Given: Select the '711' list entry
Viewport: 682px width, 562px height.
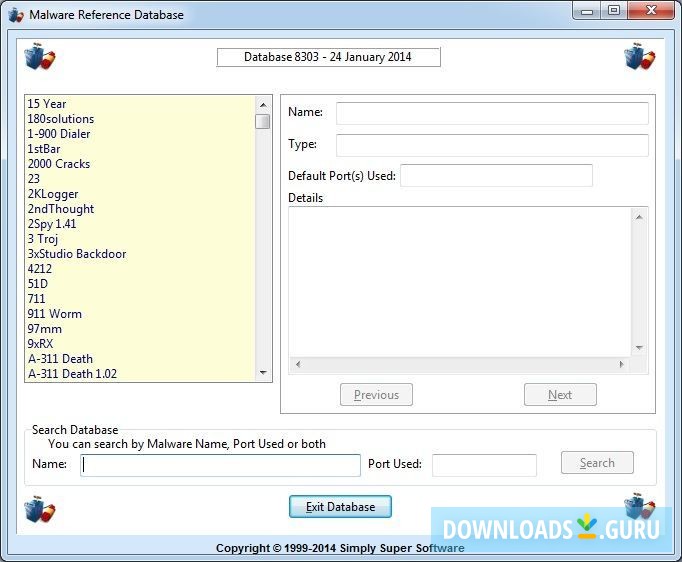Looking at the screenshot, I should click(140, 299).
